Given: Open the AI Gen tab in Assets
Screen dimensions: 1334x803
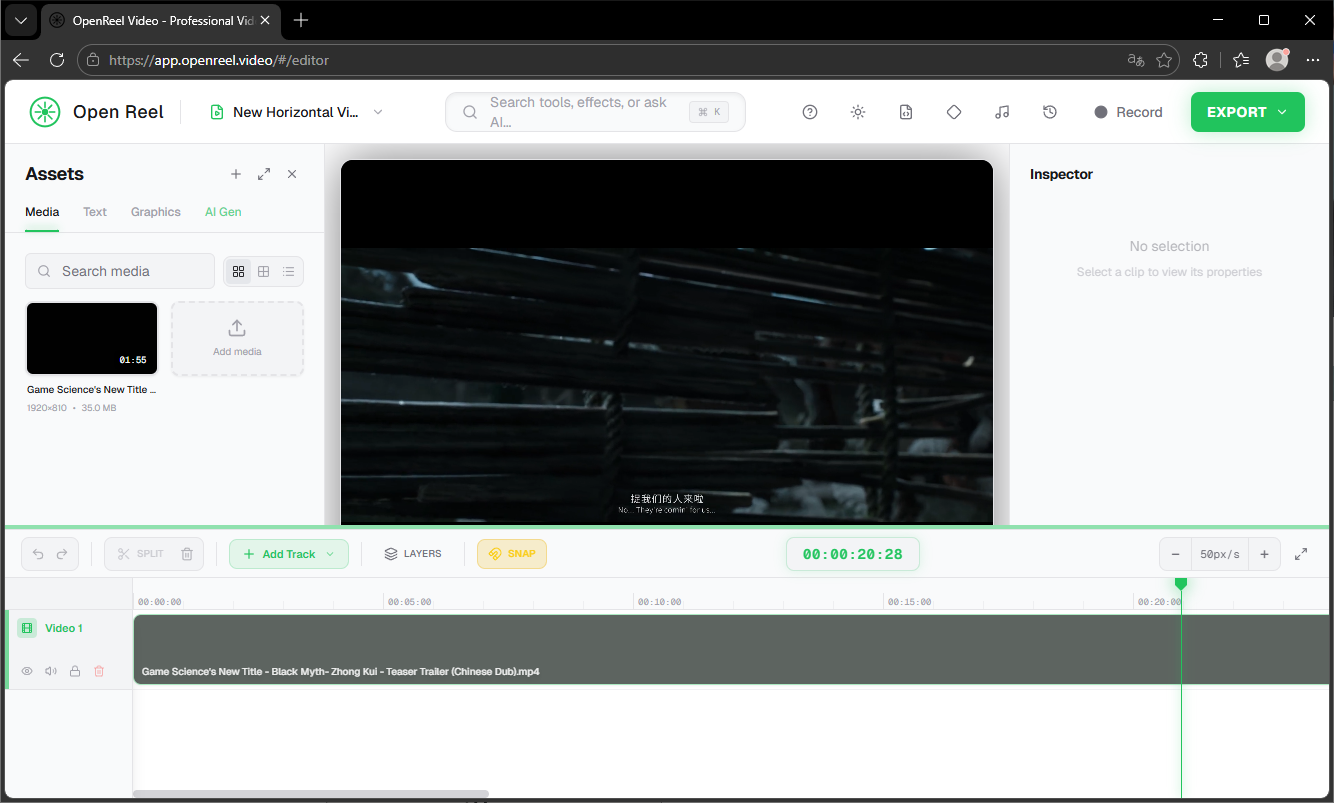Looking at the screenshot, I should [x=223, y=212].
